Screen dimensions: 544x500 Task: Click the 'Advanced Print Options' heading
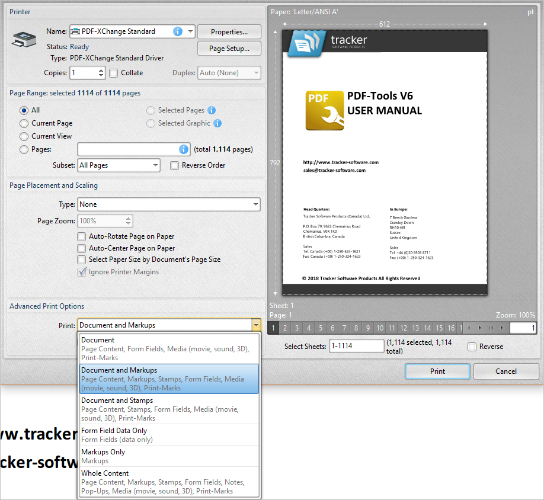pyautogui.click(x=47, y=306)
